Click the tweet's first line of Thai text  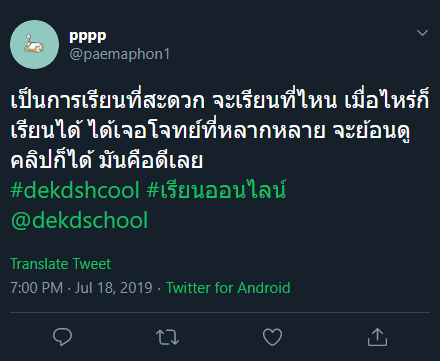[220, 99]
